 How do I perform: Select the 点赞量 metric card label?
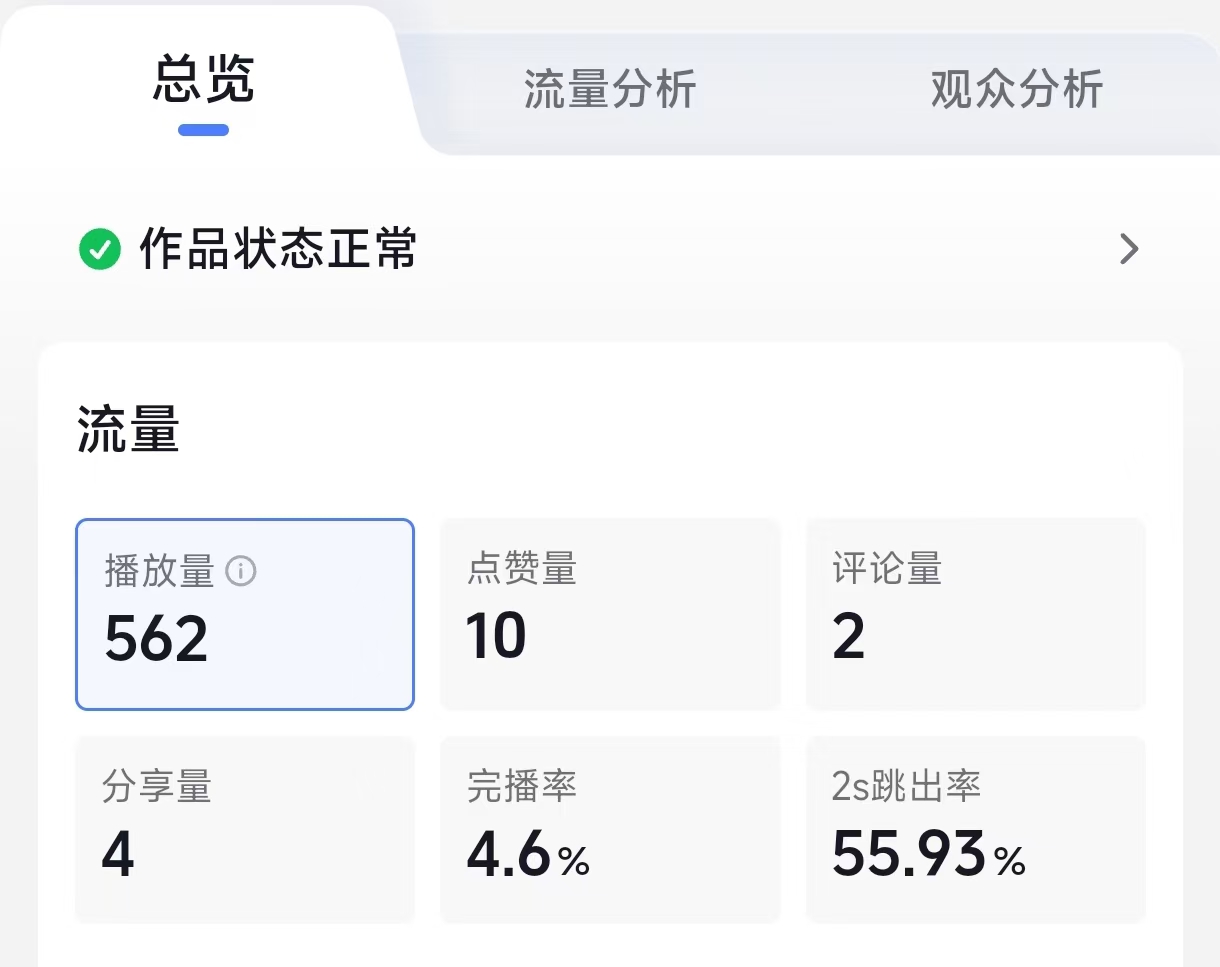522,569
